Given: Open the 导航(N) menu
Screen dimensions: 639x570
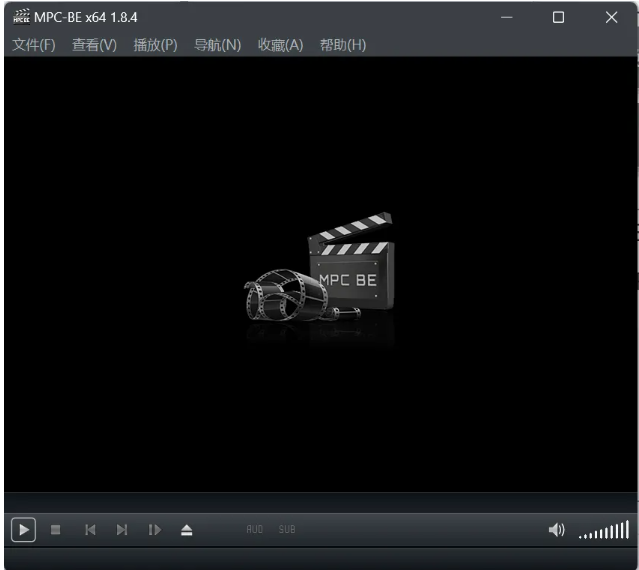Looking at the screenshot, I should pyautogui.click(x=217, y=45).
